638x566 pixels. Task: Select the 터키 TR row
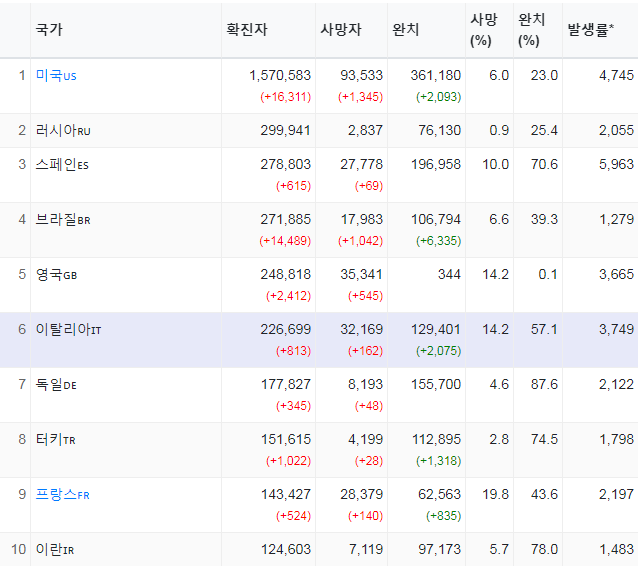point(319,450)
